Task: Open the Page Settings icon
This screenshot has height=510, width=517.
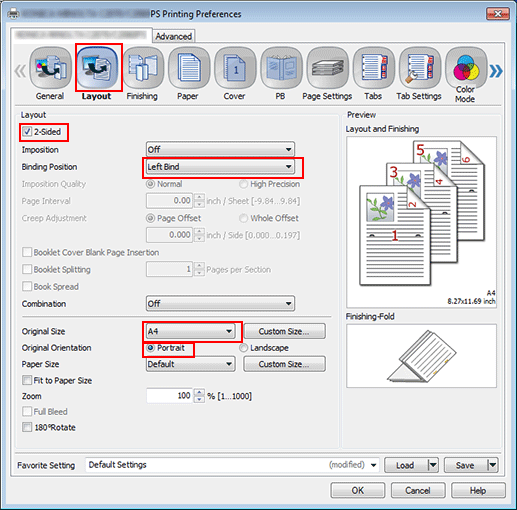Action: click(x=327, y=68)
